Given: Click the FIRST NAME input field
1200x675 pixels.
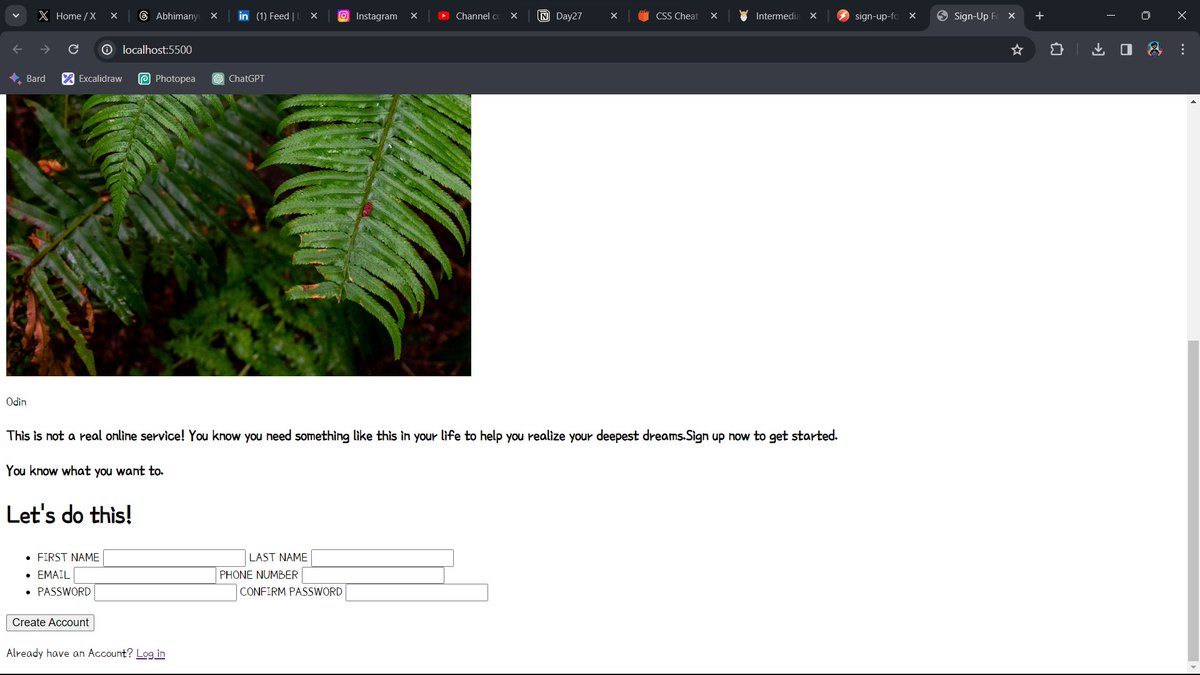Looking at the screenshot, I should pos(174,558).
